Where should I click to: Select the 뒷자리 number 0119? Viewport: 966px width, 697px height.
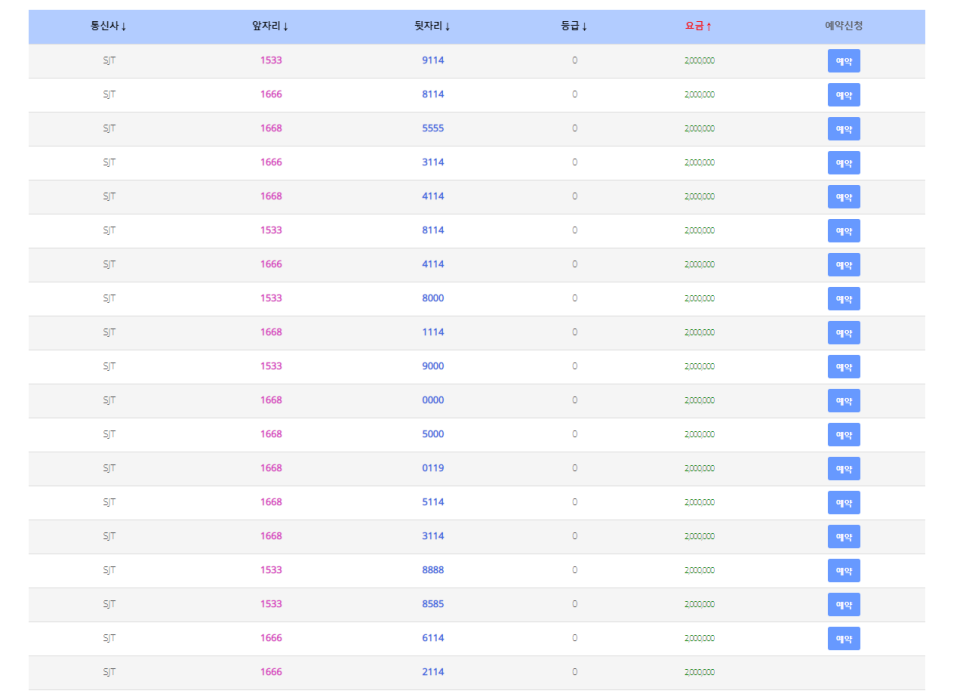tap(433, 468)
